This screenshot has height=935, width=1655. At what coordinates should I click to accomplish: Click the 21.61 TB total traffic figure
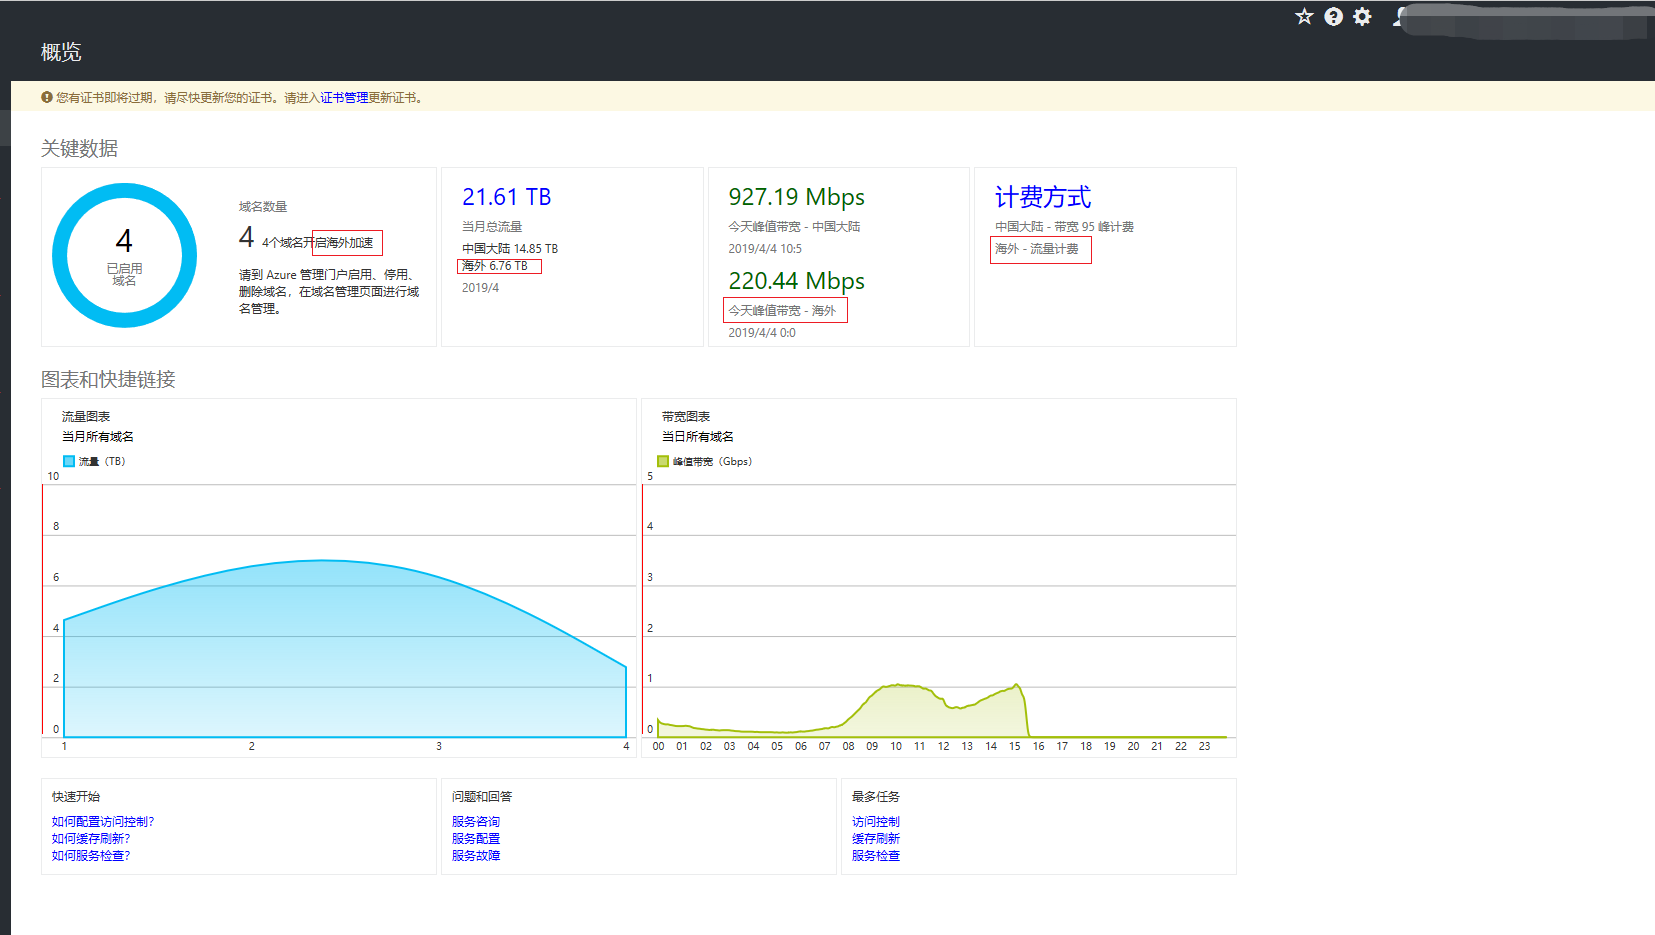(507, 197)
